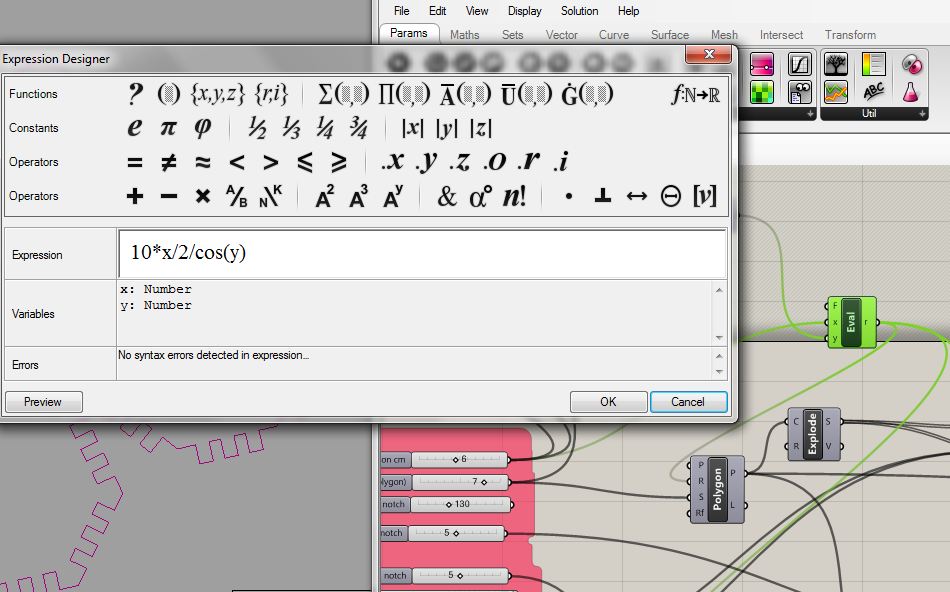Click the ABC text icon in Util panel
This screenshot has height=592, width=950.
[873, 91]
